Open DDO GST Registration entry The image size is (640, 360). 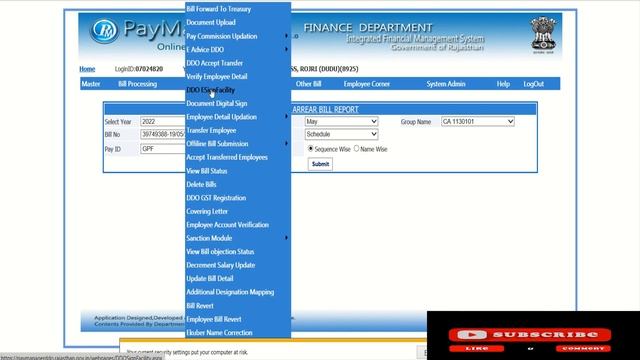pyautogui.click(x=216, y=198)
